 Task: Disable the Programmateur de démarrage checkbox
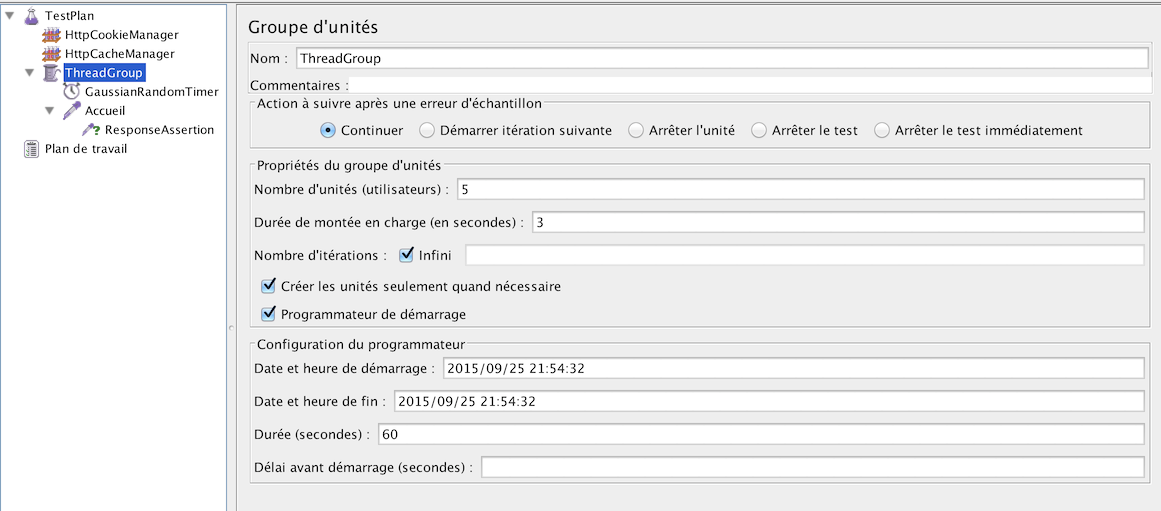[268, 314]
